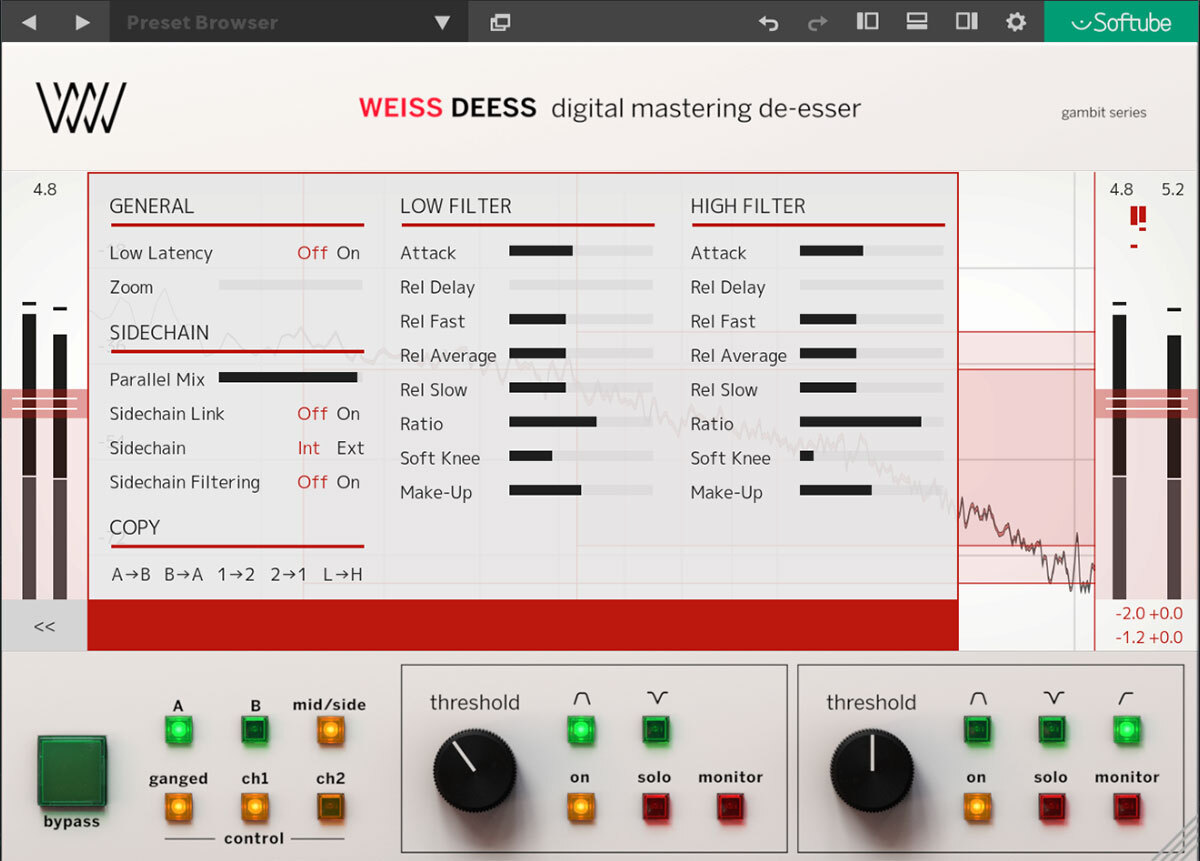Toggle the right side panel layout icon

(x=966, y=21)
